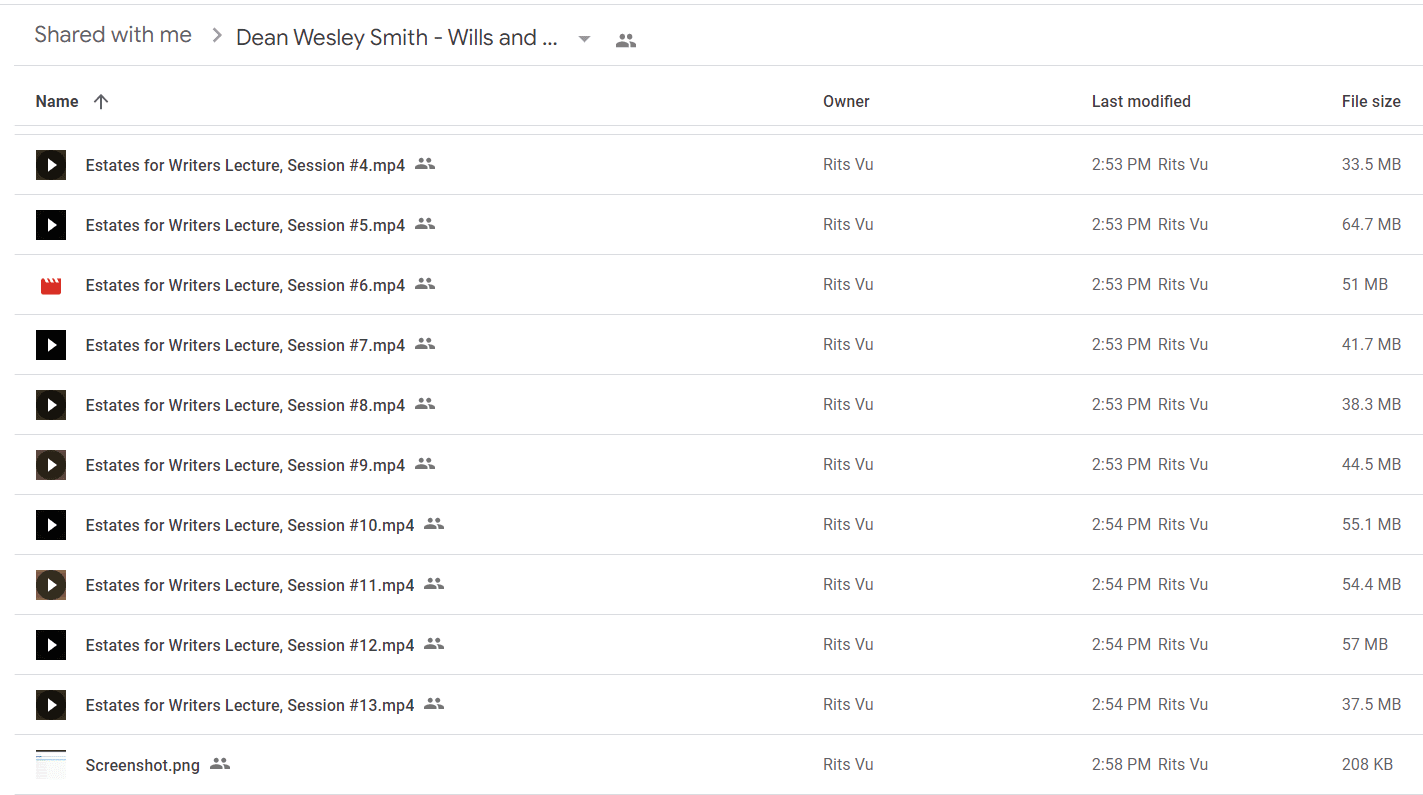The height and width of the screenshot is (795, 1423).
Task: Click the play thumbnail for Session #9.mp4
Action: (x=51, y=465)
